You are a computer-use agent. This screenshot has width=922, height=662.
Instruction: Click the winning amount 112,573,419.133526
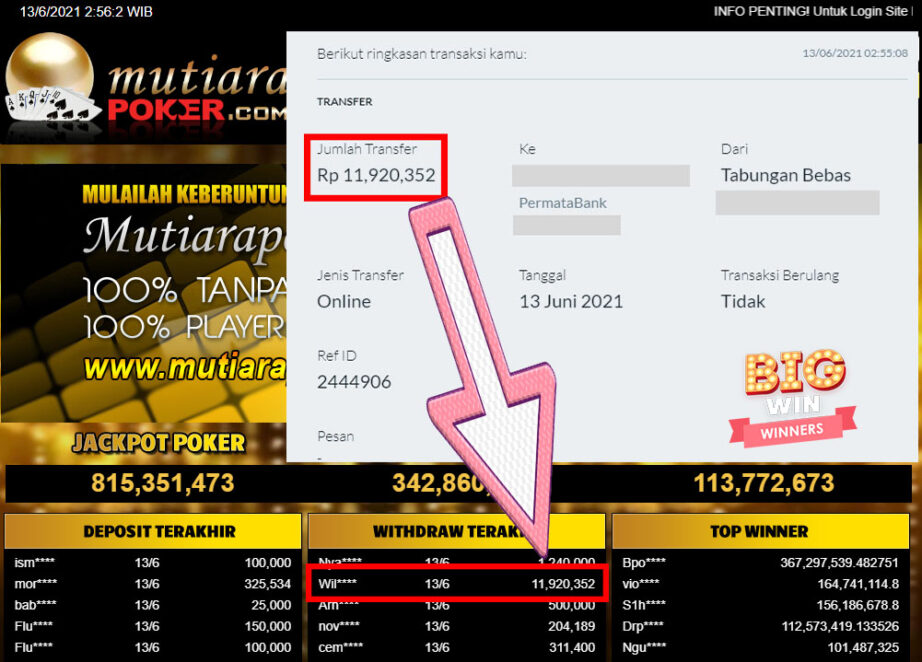click(840, 626)
